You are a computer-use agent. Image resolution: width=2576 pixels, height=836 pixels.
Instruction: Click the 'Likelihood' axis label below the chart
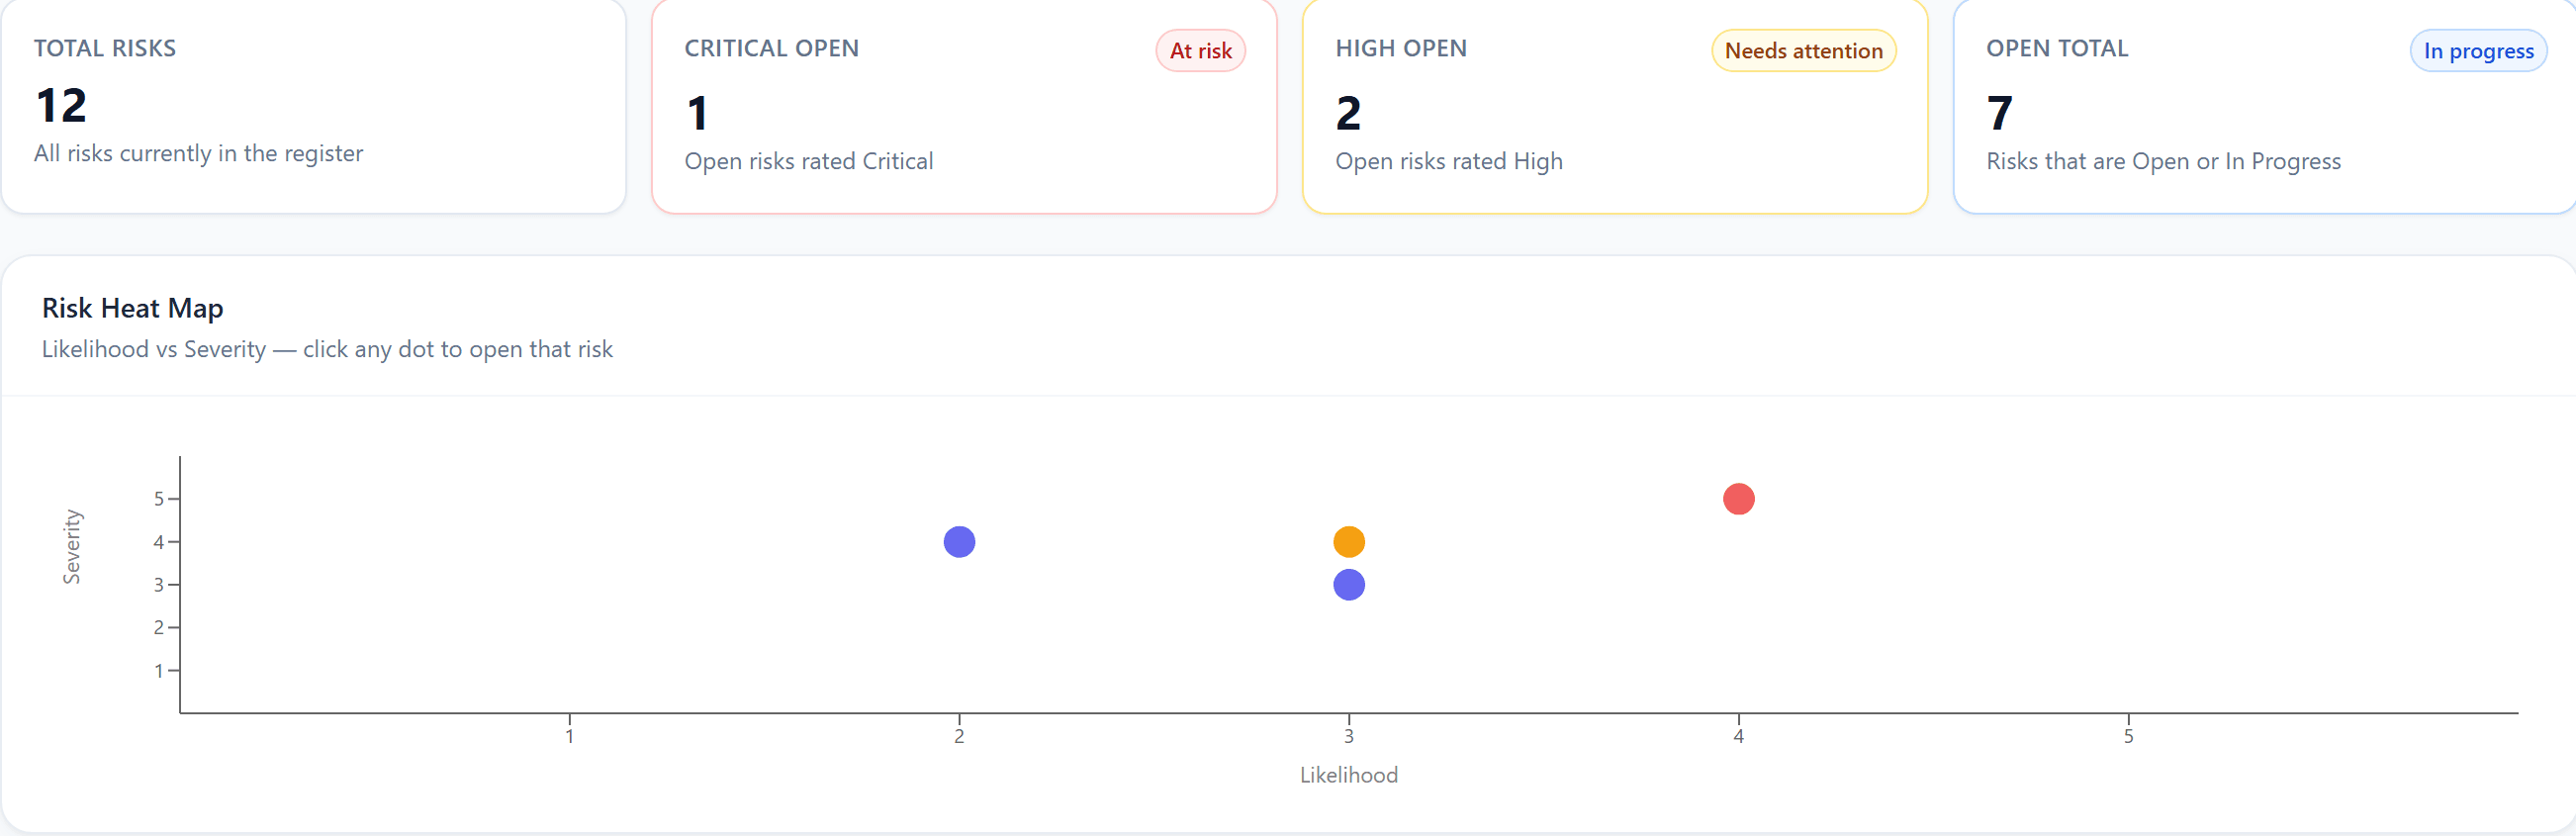click(x=1348, y=775)
